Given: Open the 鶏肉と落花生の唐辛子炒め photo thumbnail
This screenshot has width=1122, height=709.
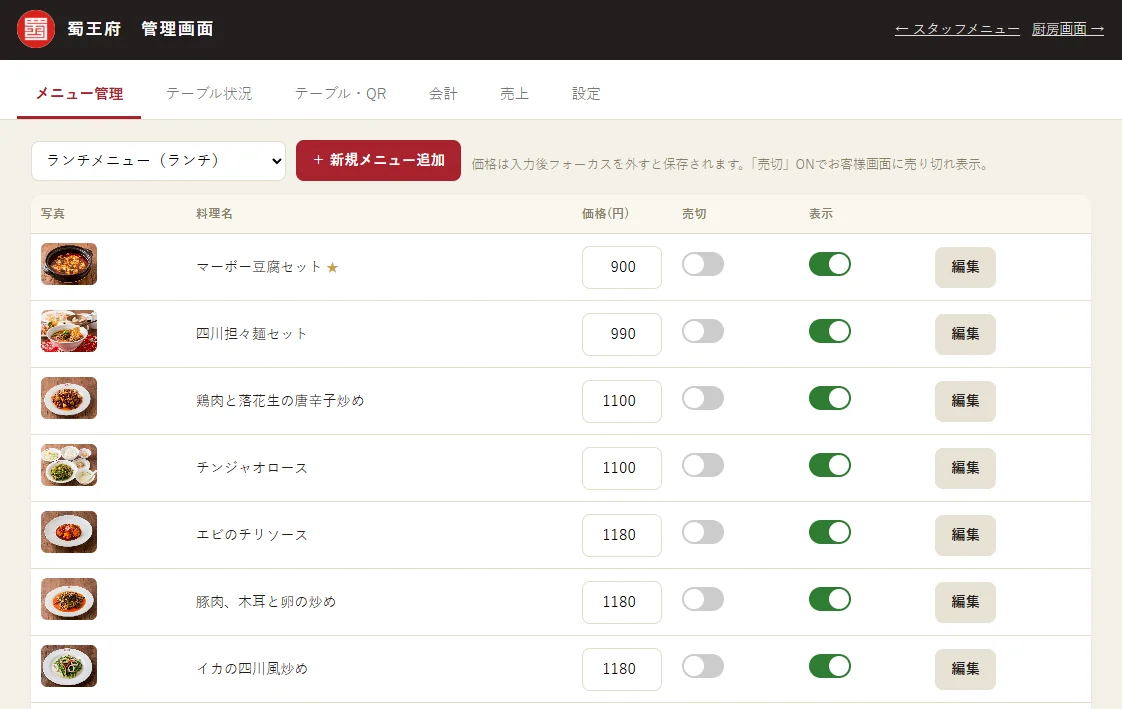Looking at the screenshot, I should pyautogui.click(x=69, y=398).
